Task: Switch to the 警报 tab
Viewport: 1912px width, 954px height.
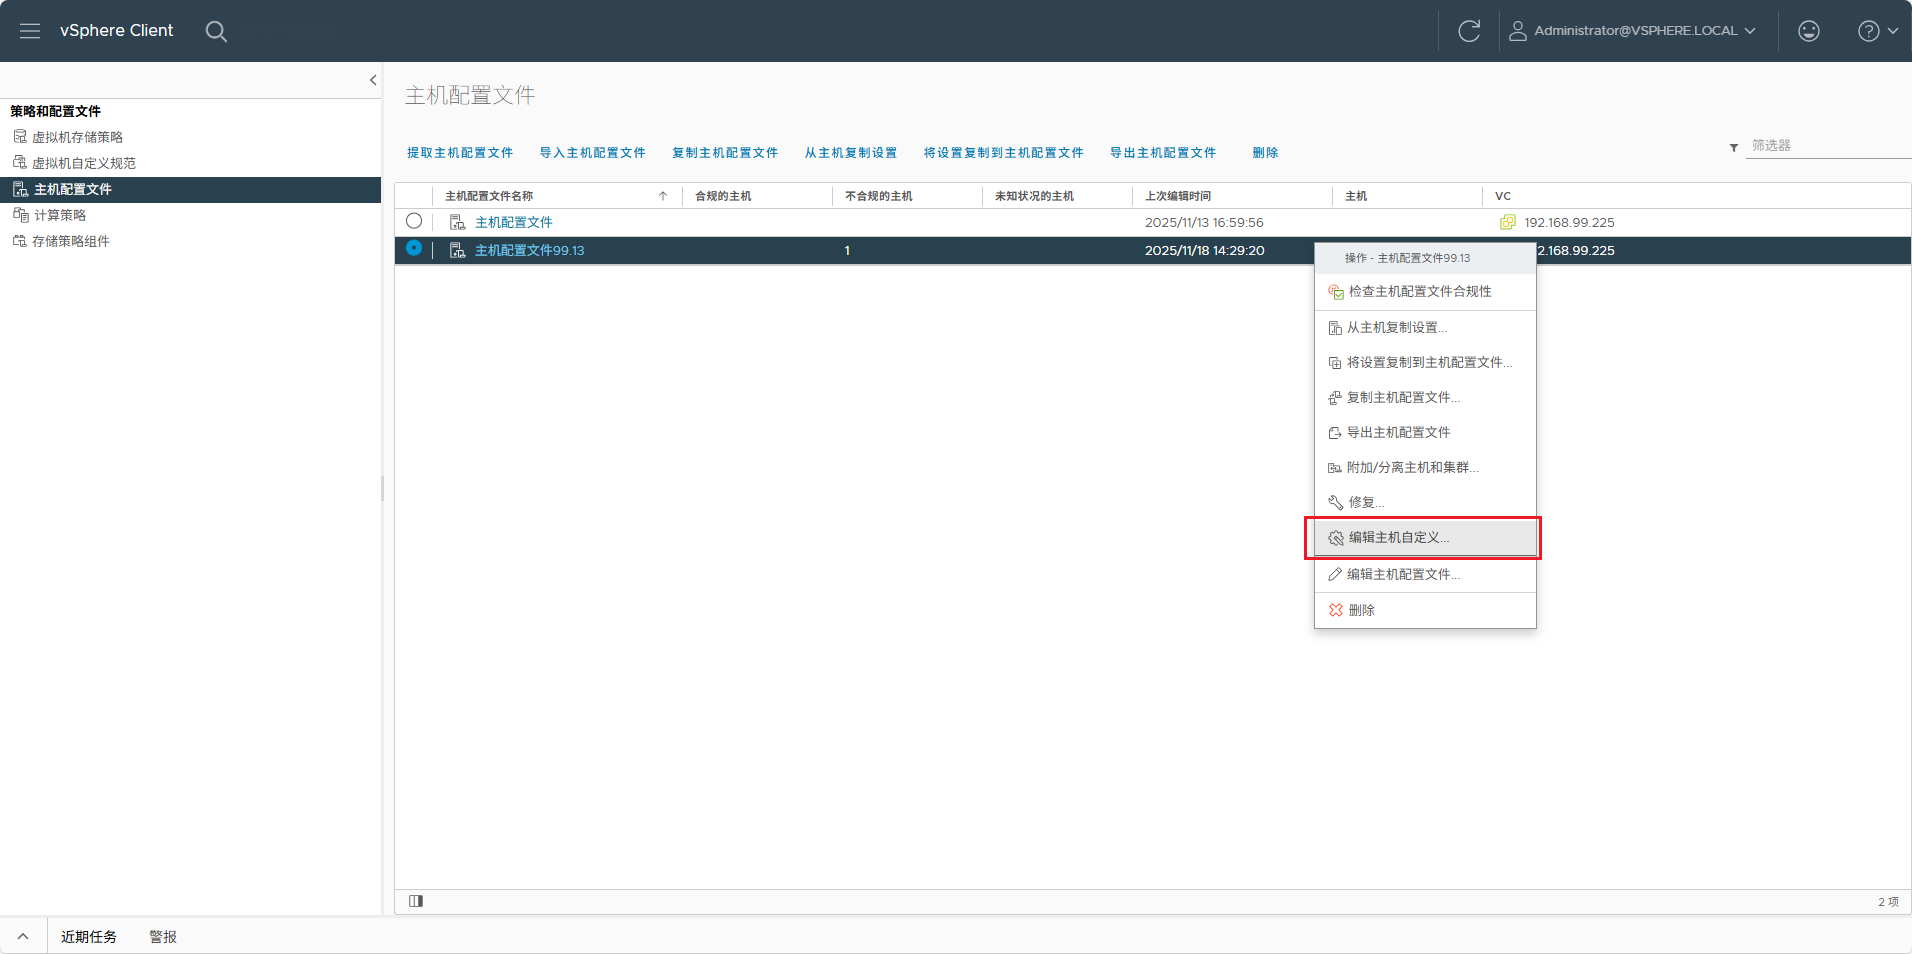Action: coord(163,937)
